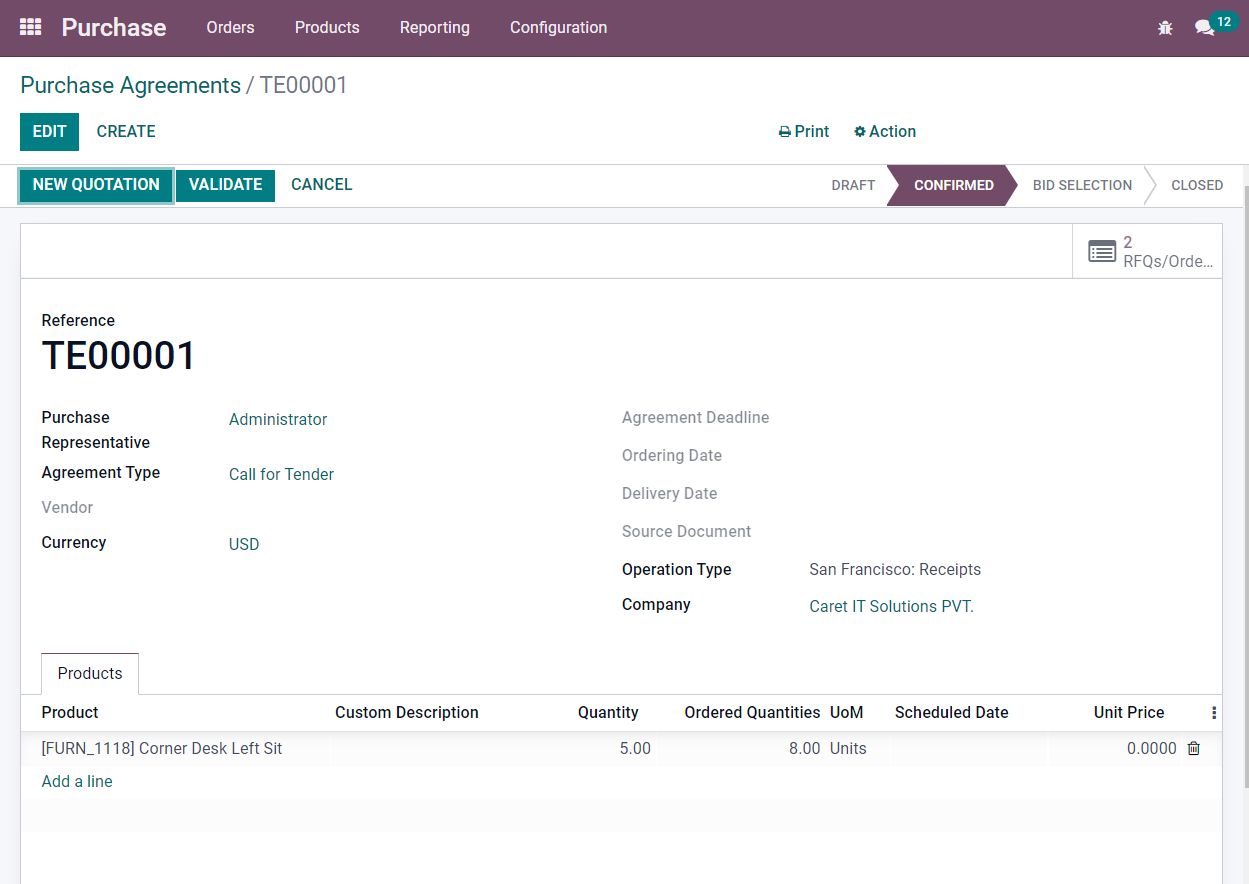The width and height of the screenshot is (1249, 884).
Task: Delete the Corner Desk Left Sit line
Action: [x=1193, y=748]
